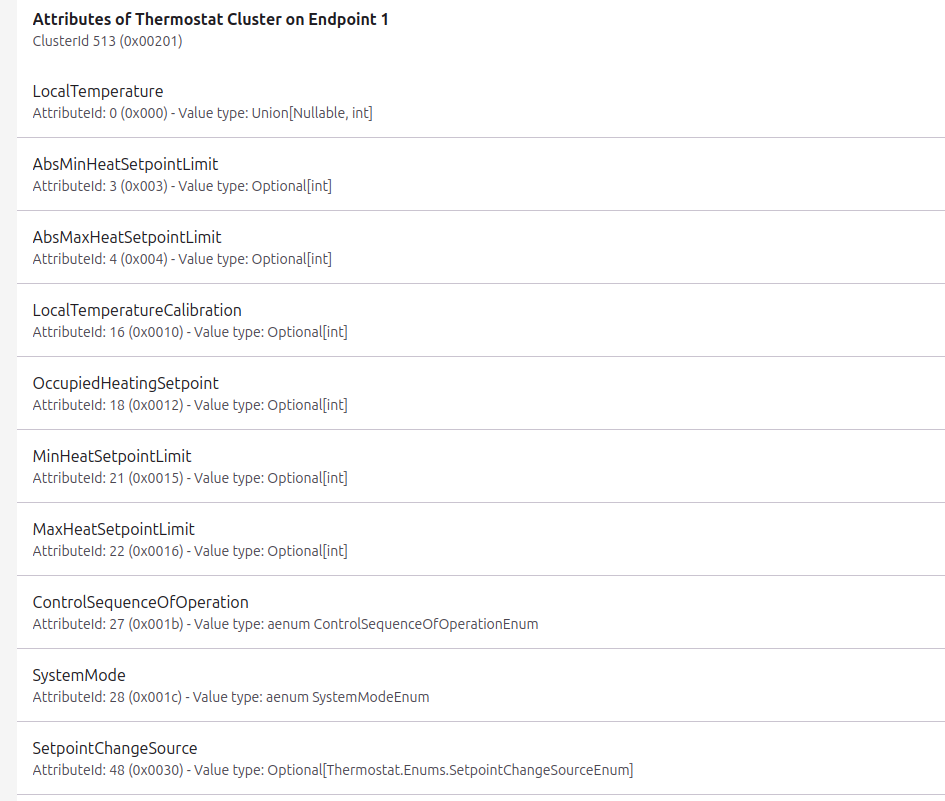This screenshot has height=801, width=945.
Task: Click the SystemModeEnum value type line
Action: 370,697
